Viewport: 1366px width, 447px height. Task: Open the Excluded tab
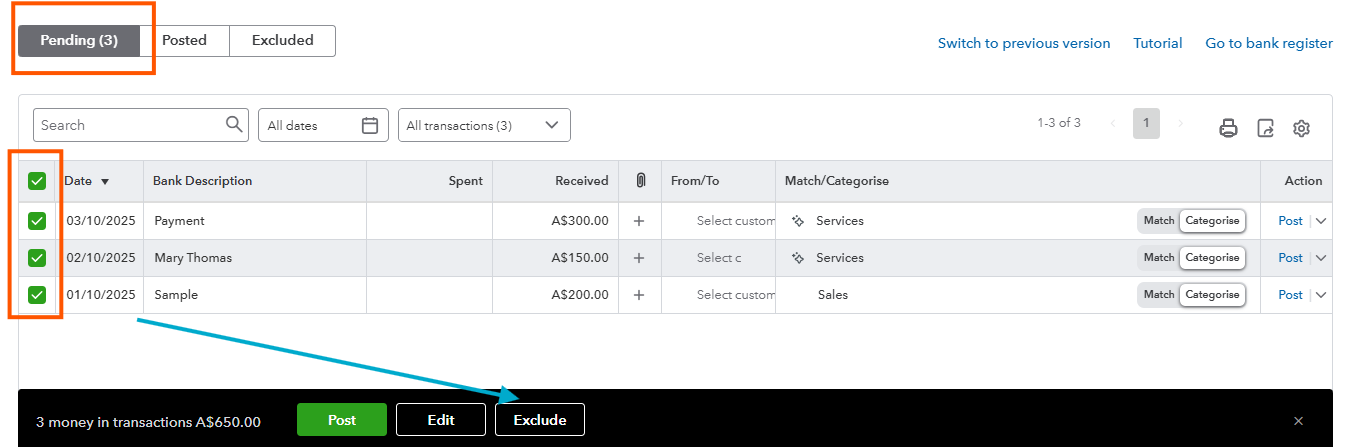click(282, 41)
